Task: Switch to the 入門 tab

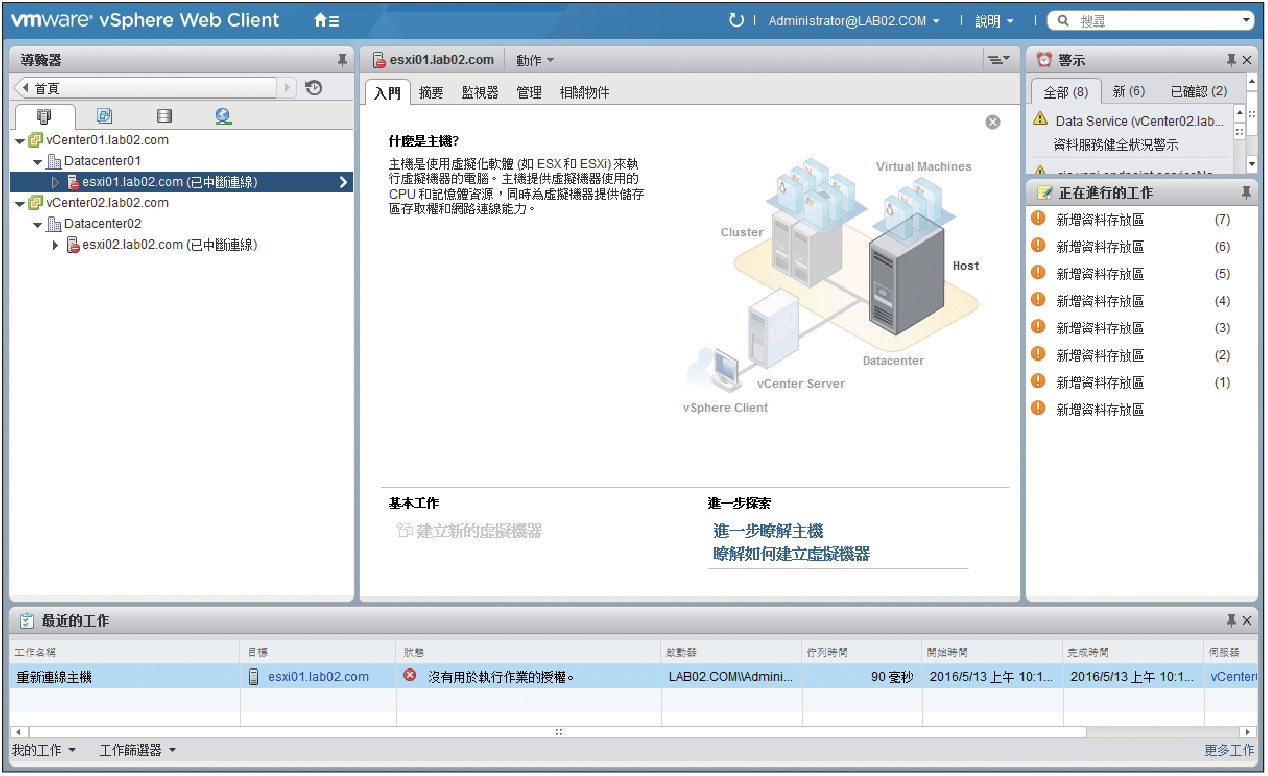Action: [x=387, y=93]
